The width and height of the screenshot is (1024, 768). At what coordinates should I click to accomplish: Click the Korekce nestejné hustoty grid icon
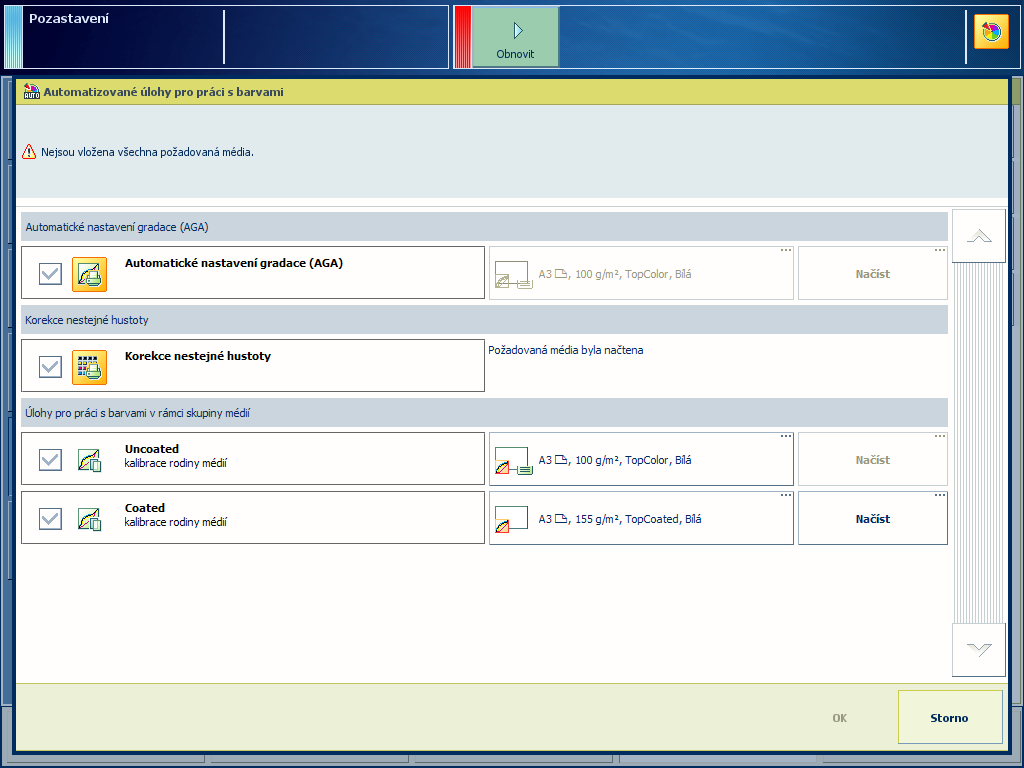(x=89, y=367)
